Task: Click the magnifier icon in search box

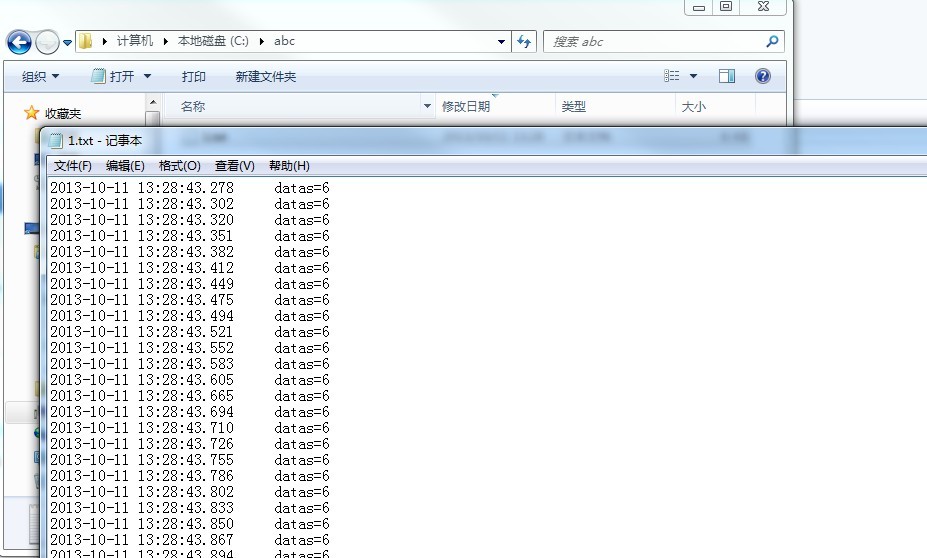Action: click(771, 42)
